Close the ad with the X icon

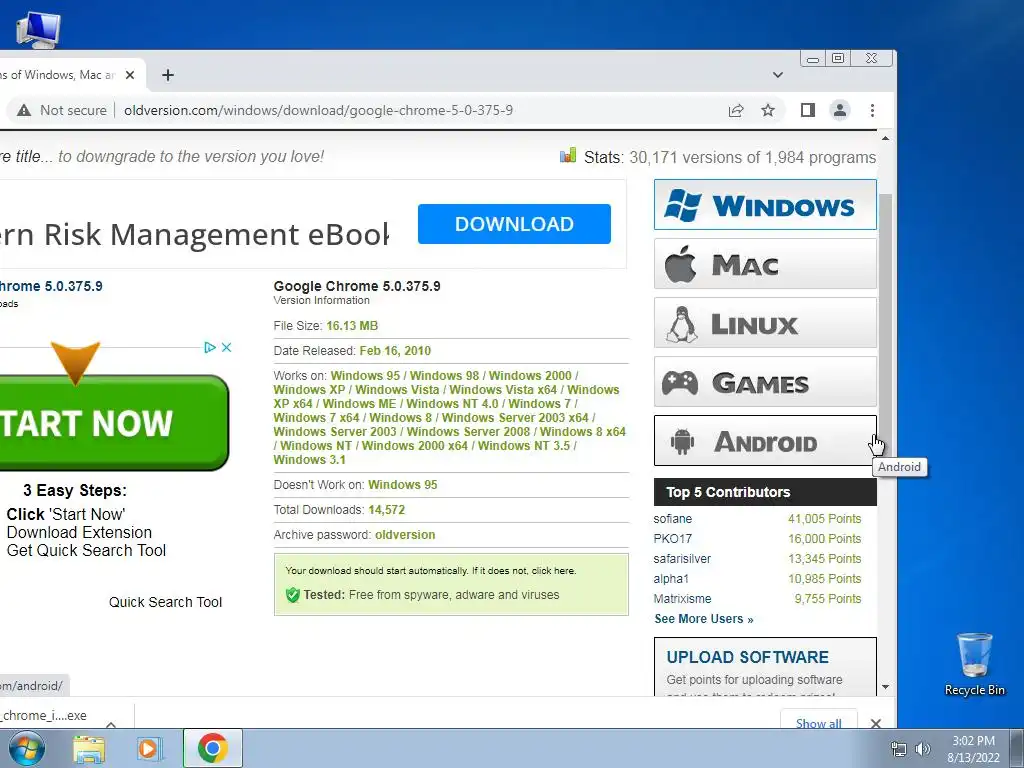(227, 347)
